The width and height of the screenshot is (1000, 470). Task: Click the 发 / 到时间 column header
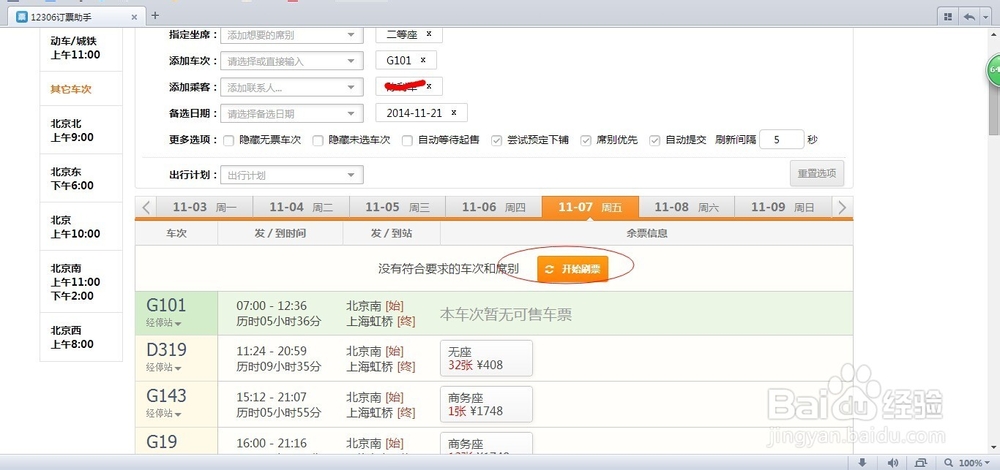(281, 233)
